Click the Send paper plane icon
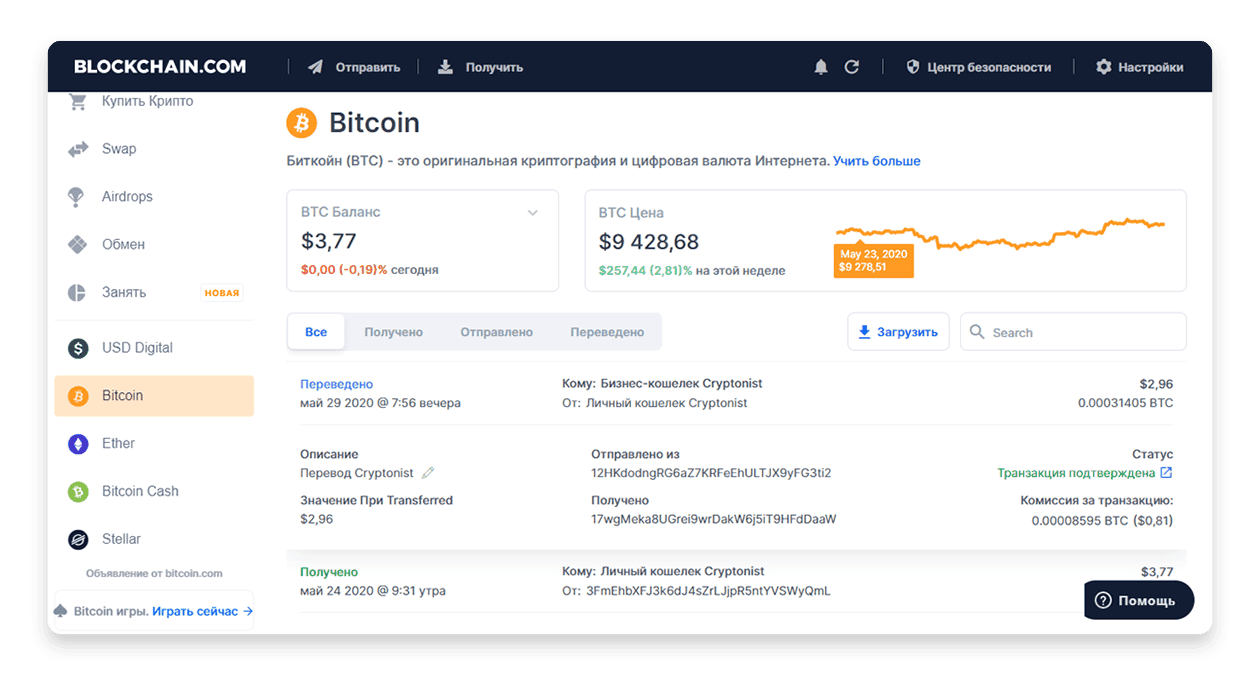 [316, 67]
